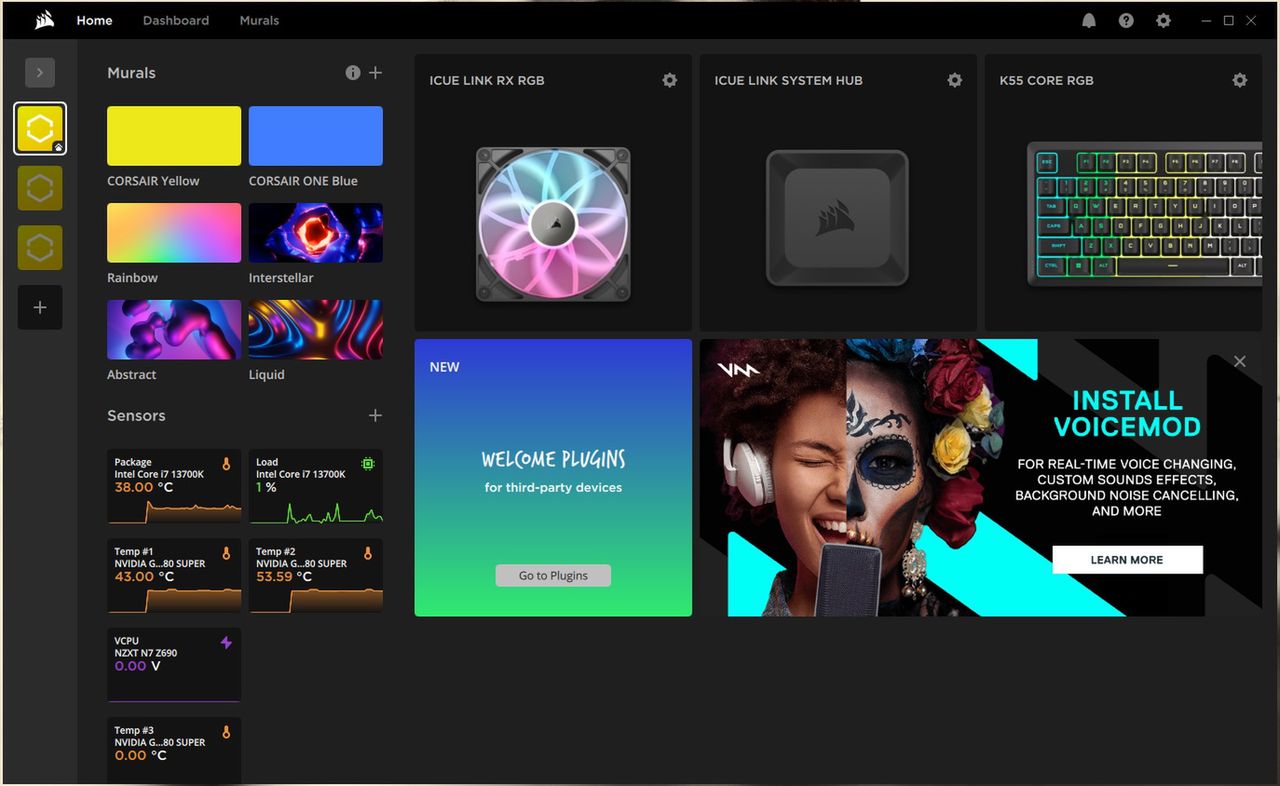This screenshot has width=1280, height=786.
Task: Switch to the Home tab
Action: click(x=94, y=20)
